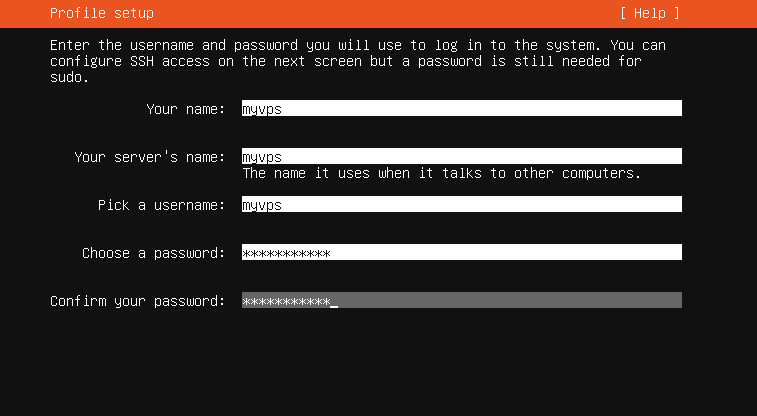757x416 pixels.
Task: Click the instruction paragraph mentioning SSH access
Action: [358, 61]
